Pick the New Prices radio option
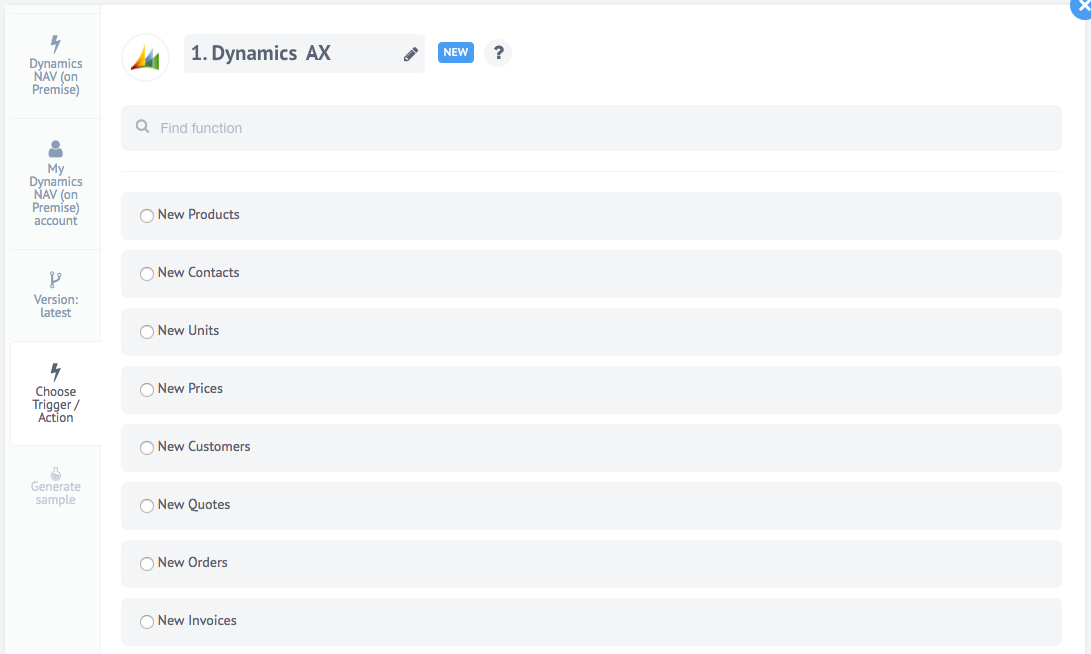The height and width of the screenshot is (654, 1091). pos(147,390)
